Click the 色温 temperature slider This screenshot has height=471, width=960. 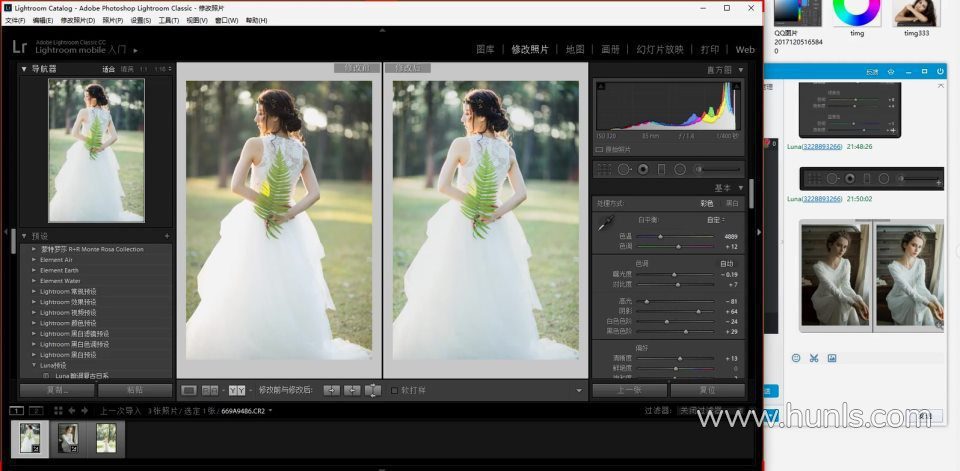click(675, 236)
